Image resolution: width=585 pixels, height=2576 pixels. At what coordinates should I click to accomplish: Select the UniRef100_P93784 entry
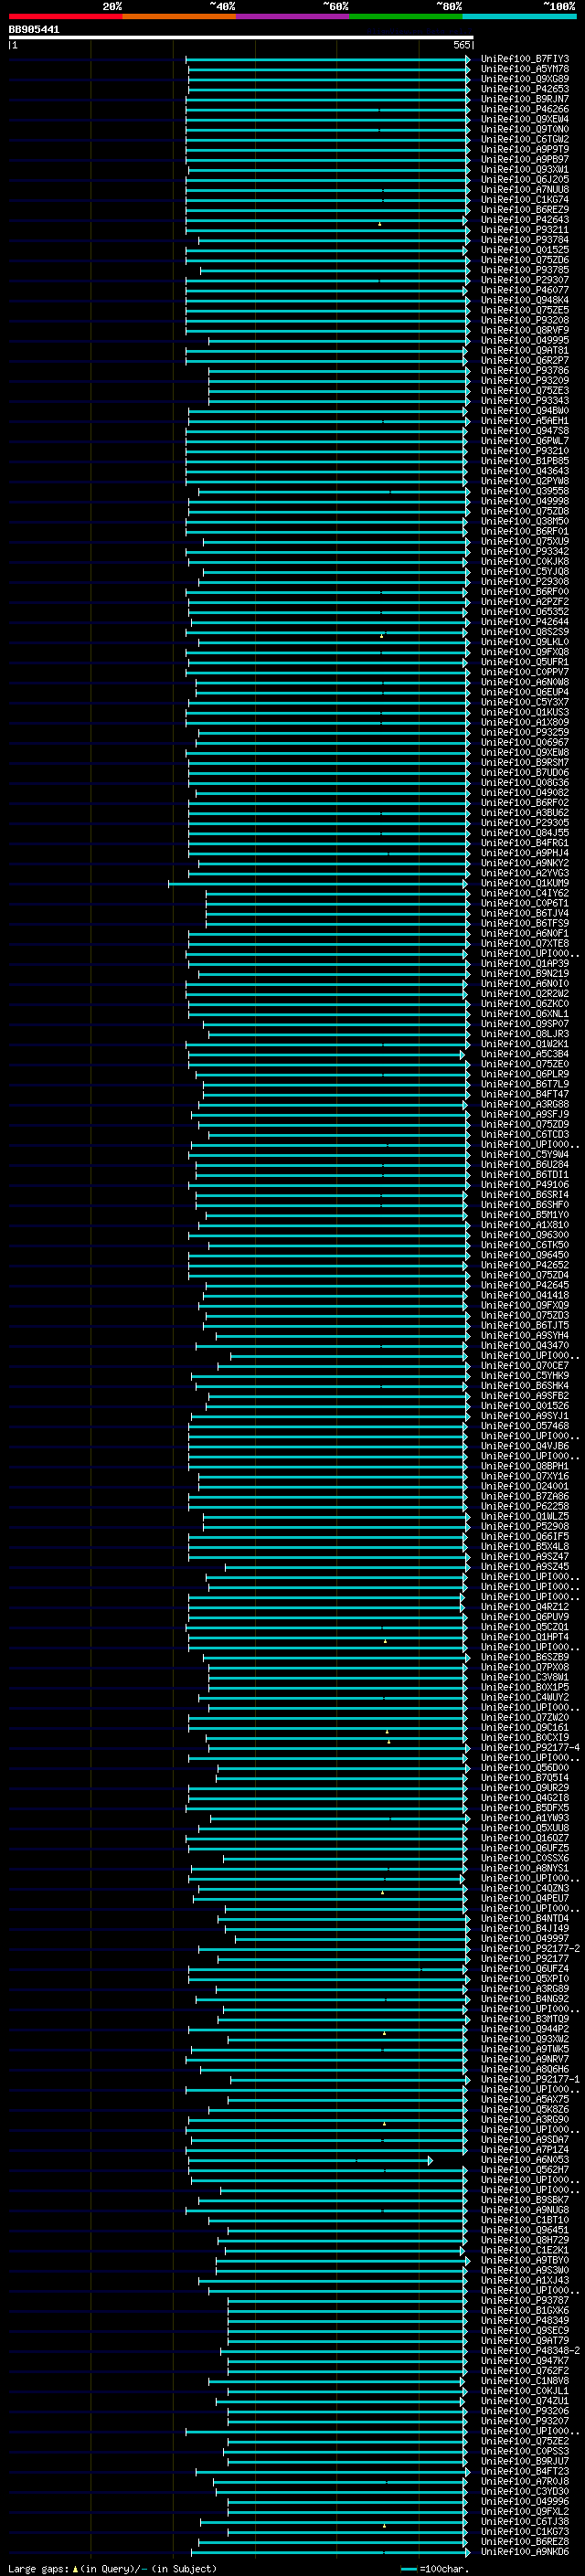click(525, 240)
